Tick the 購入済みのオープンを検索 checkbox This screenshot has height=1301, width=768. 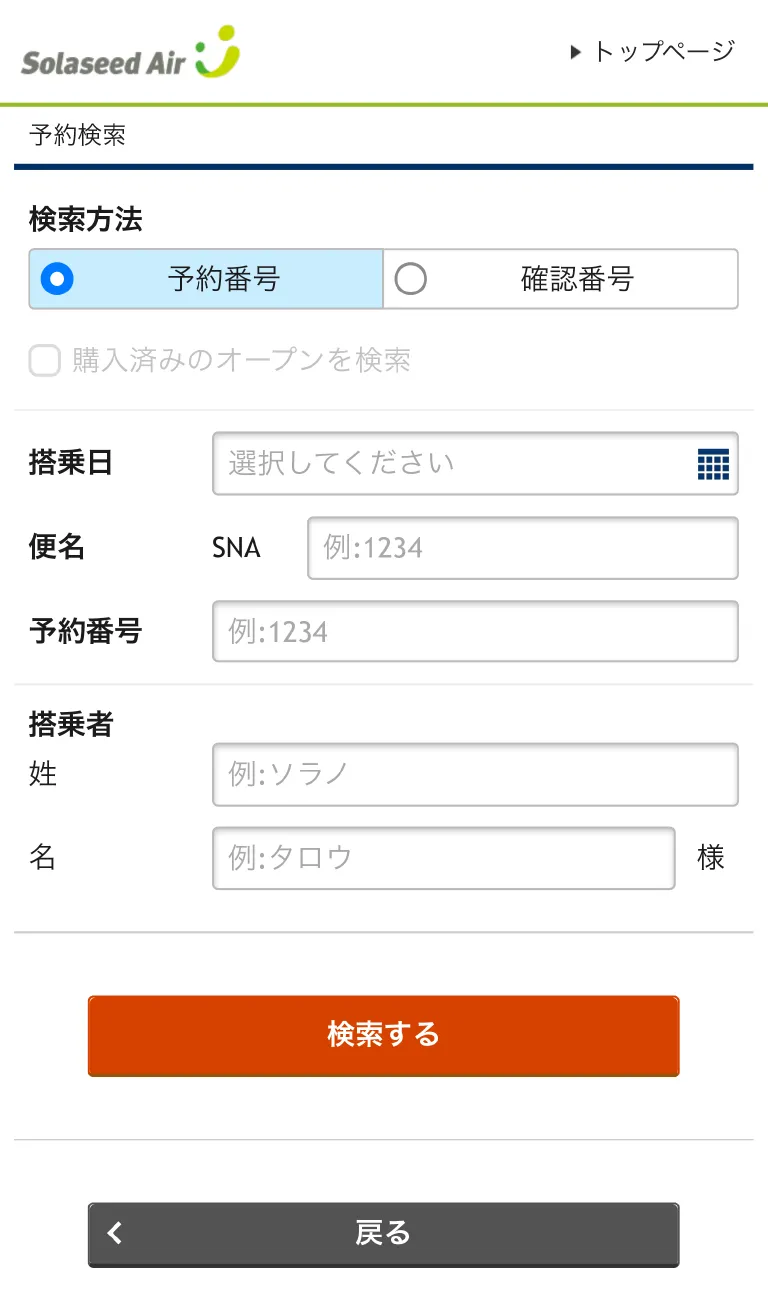point(45,361)
